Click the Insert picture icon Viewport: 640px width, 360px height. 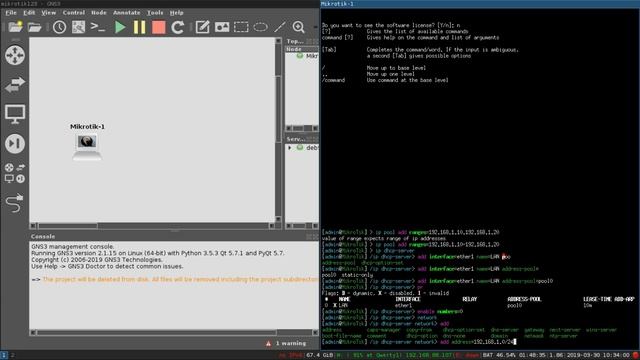tap(222, 27)
